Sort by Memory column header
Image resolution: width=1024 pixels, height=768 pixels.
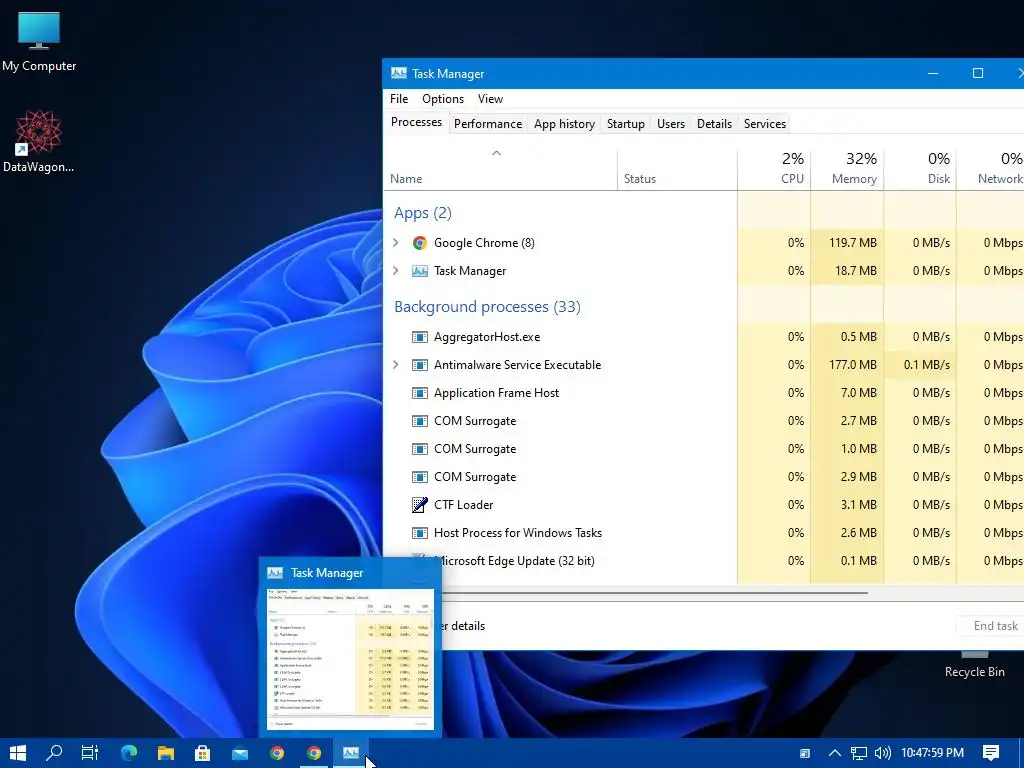point(847,168)
